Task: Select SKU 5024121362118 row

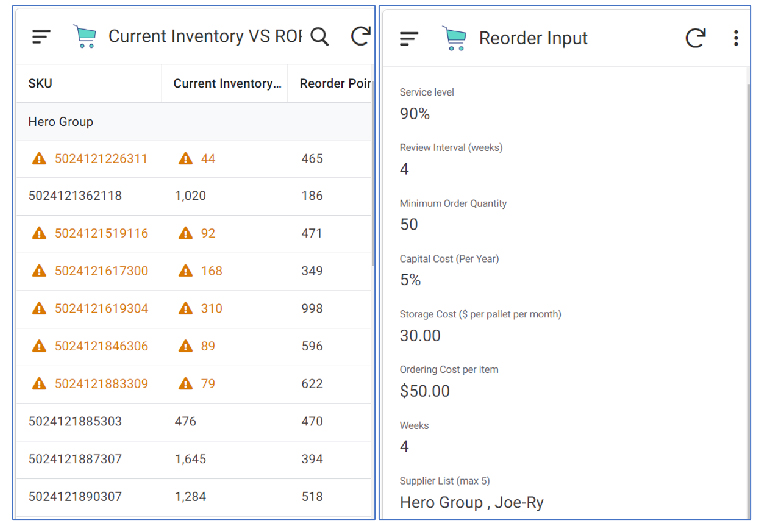Action: point(75,196)
